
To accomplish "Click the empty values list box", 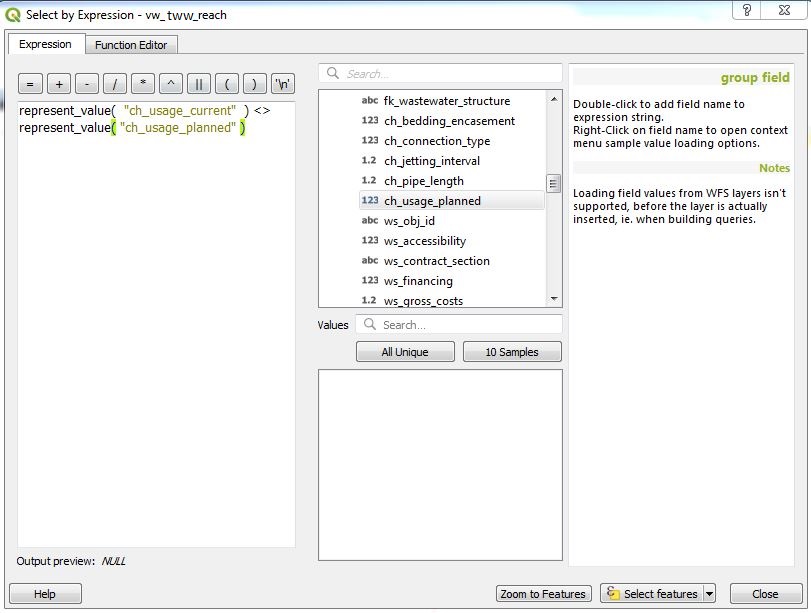I will tap(440, 465).
